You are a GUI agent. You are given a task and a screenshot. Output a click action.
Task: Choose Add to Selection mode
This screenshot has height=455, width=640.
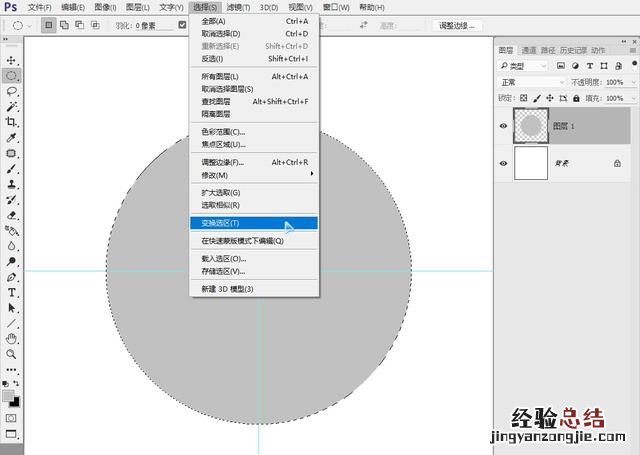(64, 25)
